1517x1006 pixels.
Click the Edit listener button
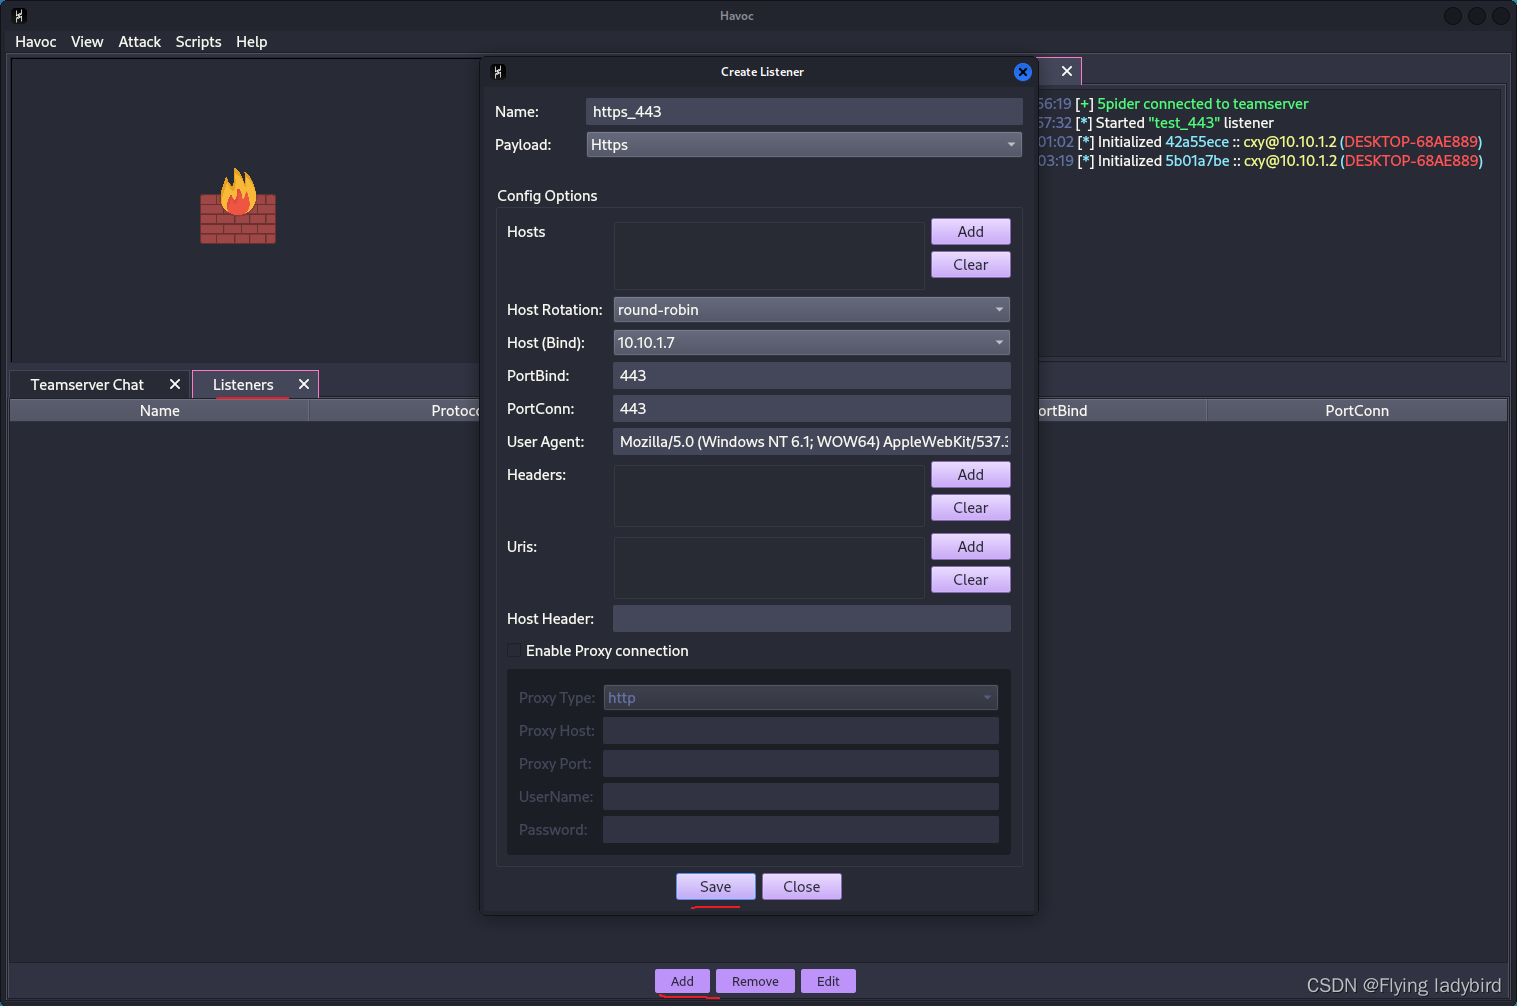pyautogui.click(x=828, y=982)
